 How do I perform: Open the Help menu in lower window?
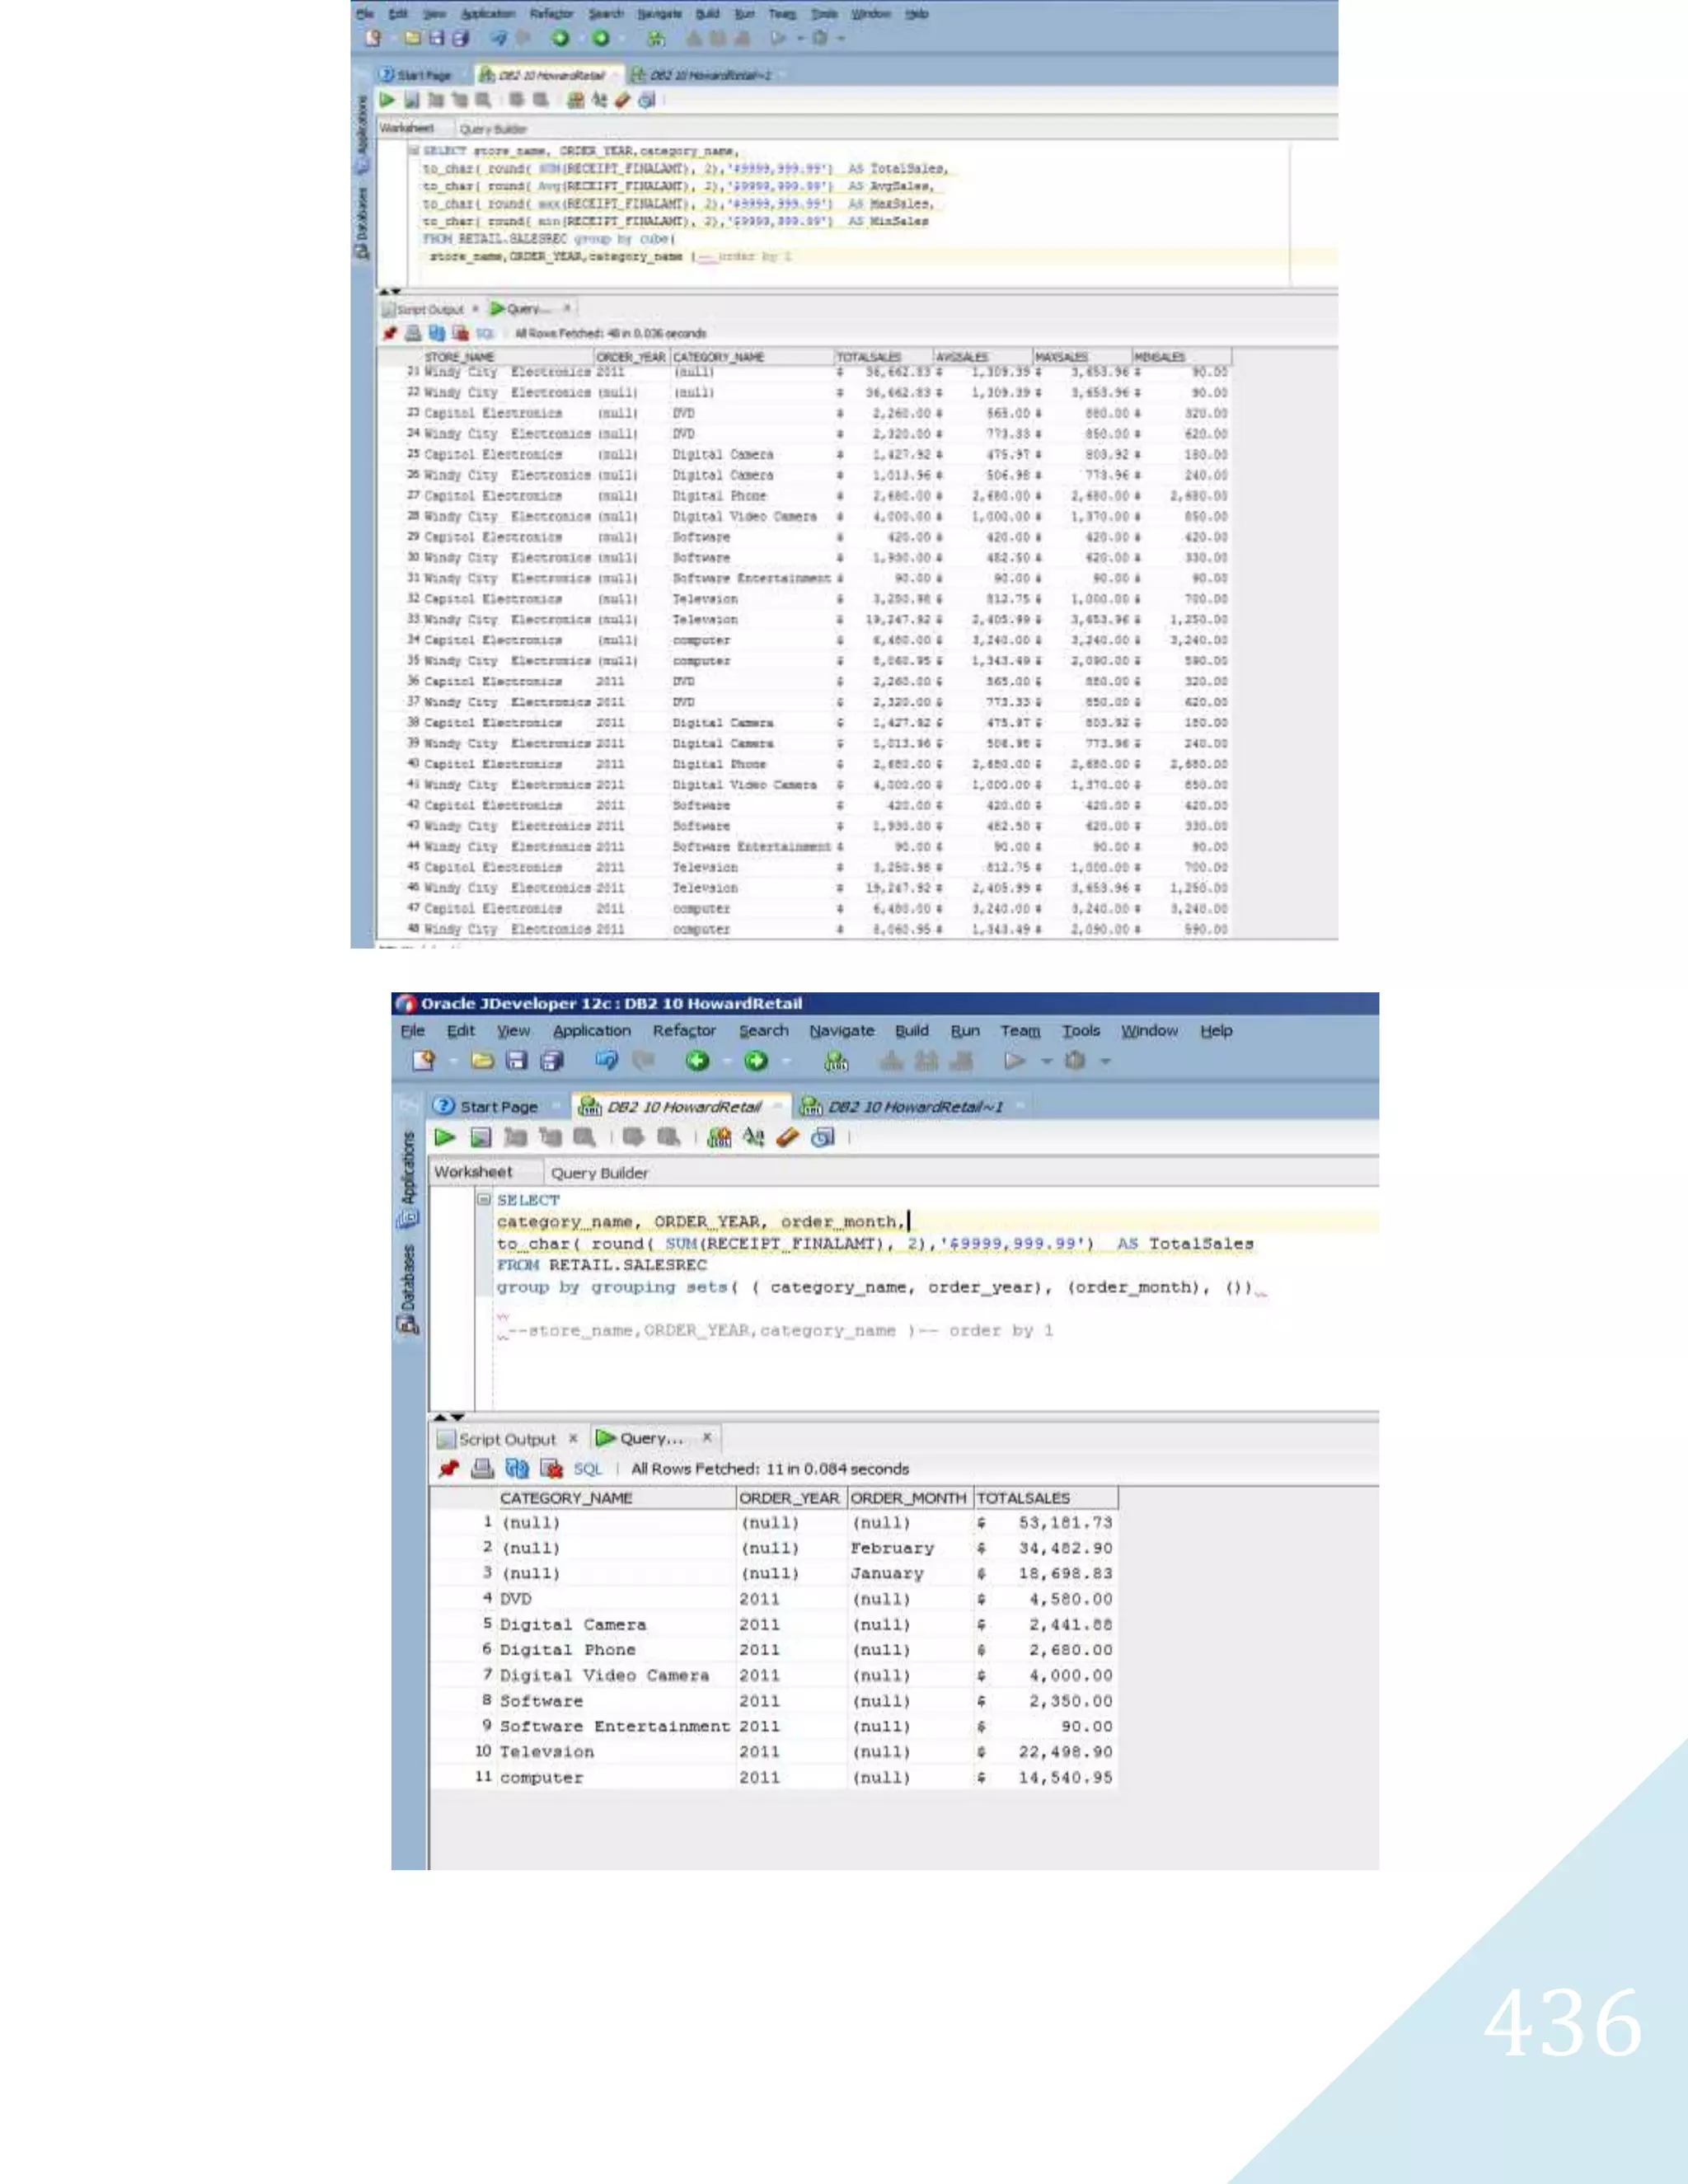1216,1030
